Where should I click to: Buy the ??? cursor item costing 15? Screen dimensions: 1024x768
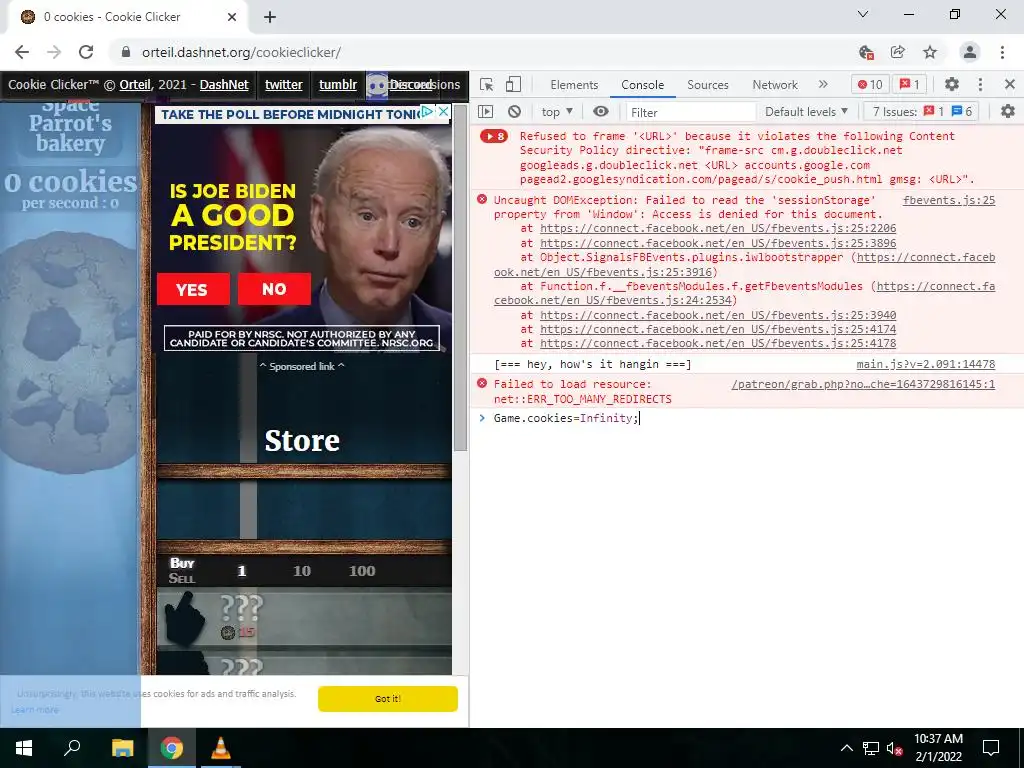coord(304,617)
